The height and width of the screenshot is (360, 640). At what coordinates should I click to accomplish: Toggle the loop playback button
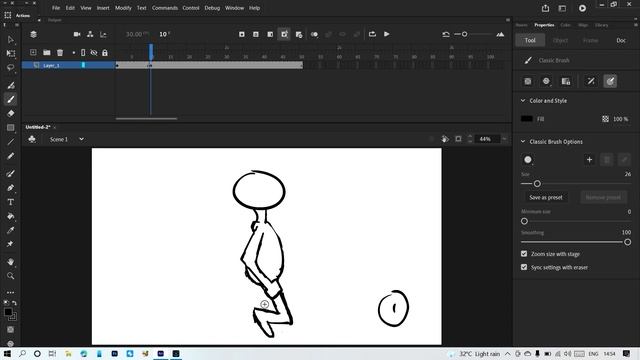[372, 34]
